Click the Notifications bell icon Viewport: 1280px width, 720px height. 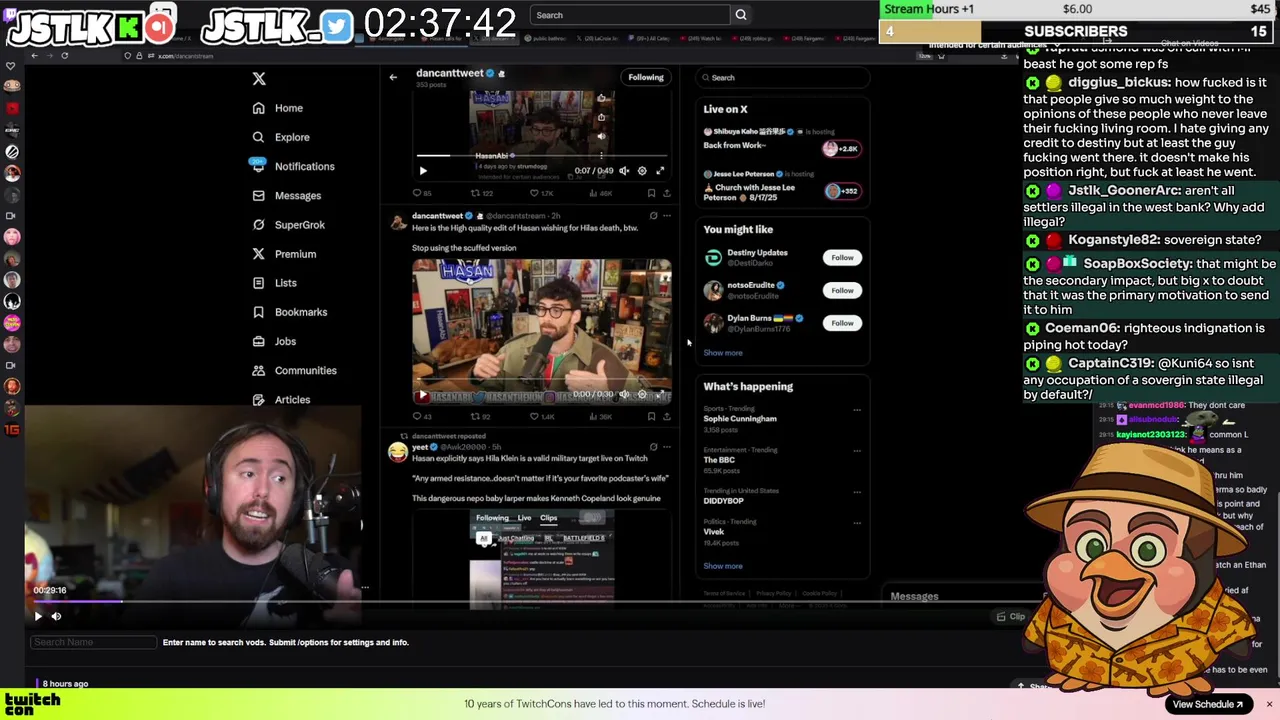click(x=259, y=166)
